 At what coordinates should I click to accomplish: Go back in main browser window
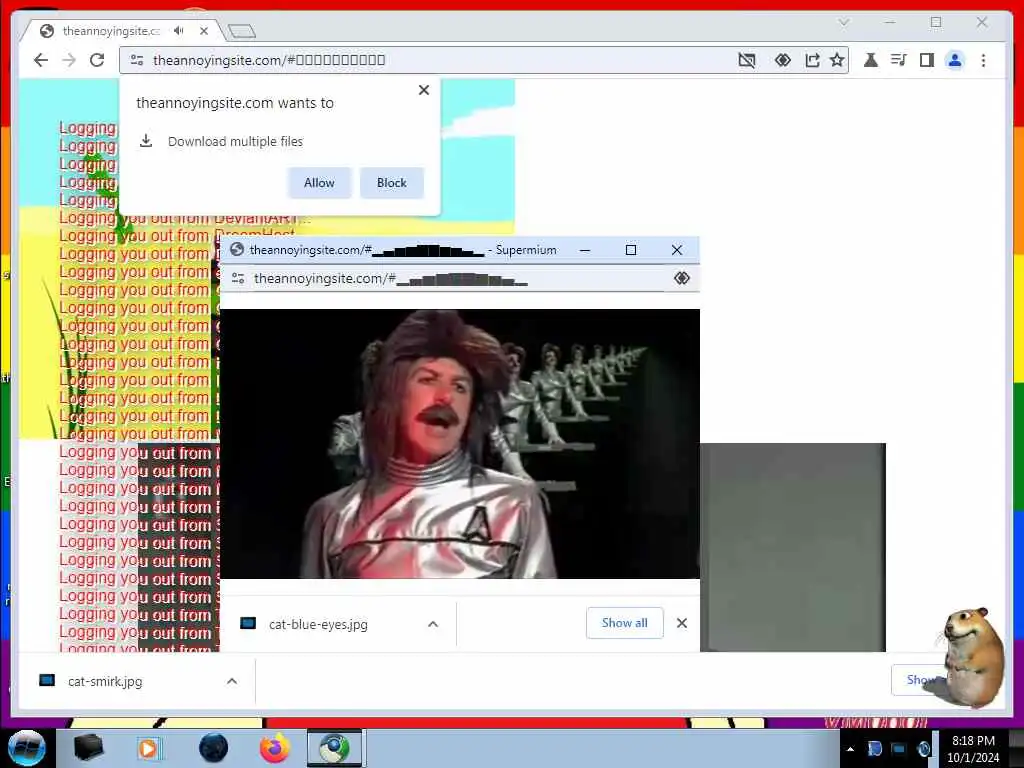pyautogui.click(x=40, y=60)
